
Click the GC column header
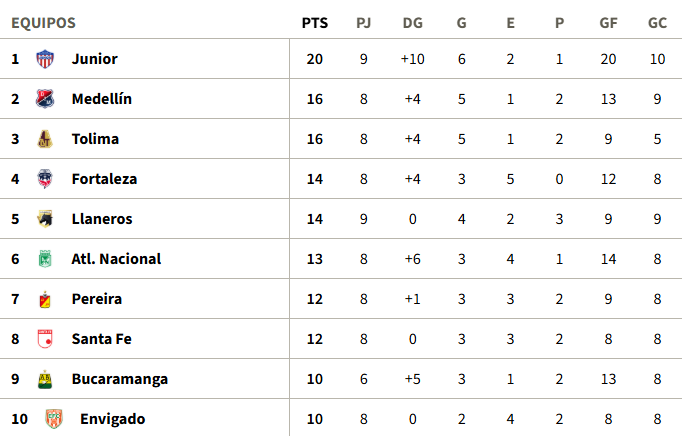pyautogui.click(x=657, y=23)
